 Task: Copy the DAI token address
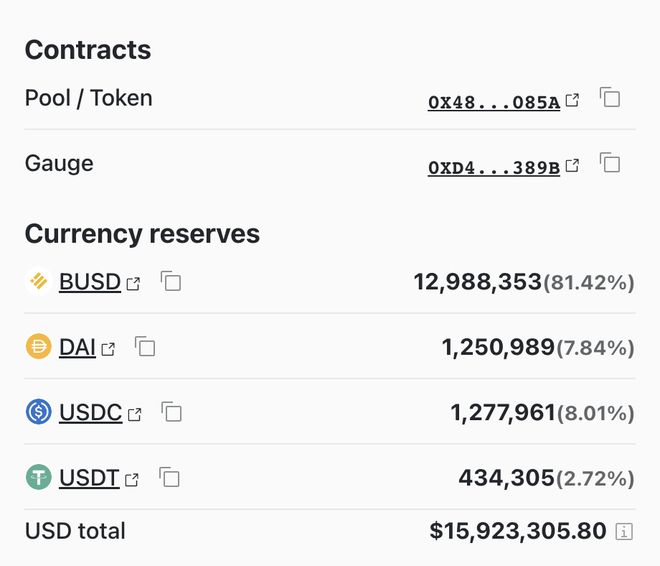coord(146,347)
